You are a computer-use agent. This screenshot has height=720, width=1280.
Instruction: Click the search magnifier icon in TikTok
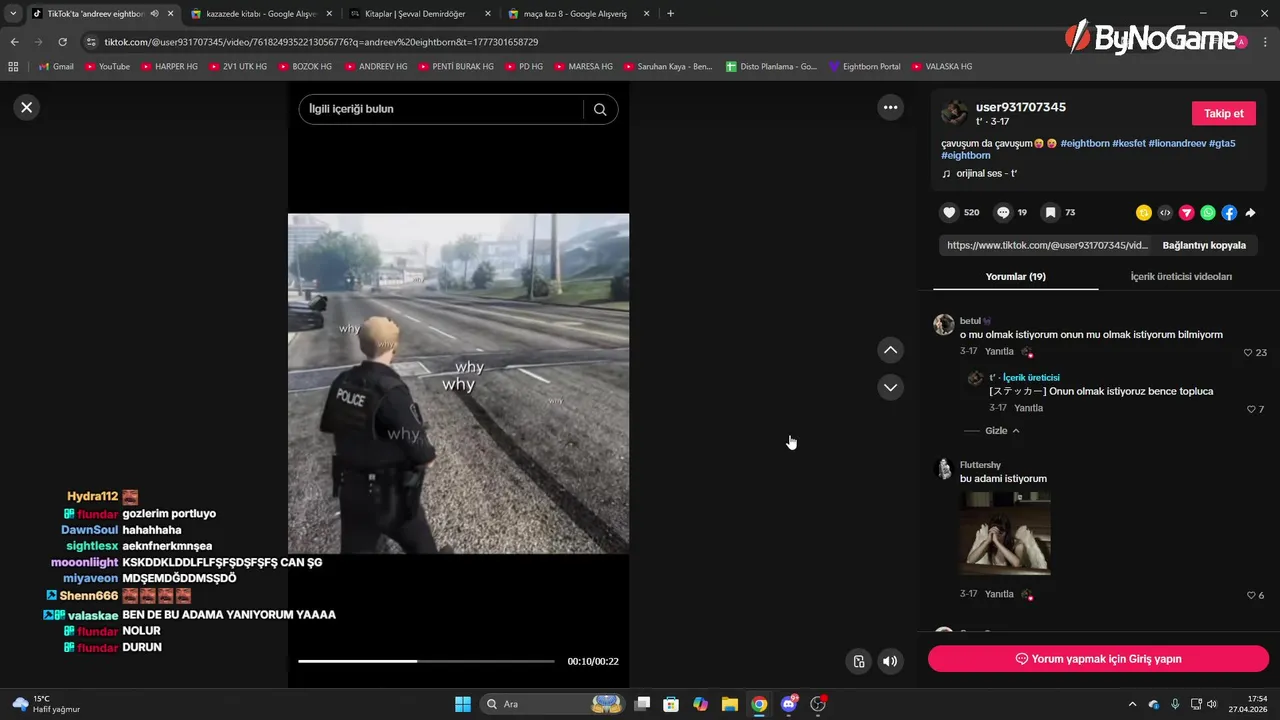coord(600,109)
